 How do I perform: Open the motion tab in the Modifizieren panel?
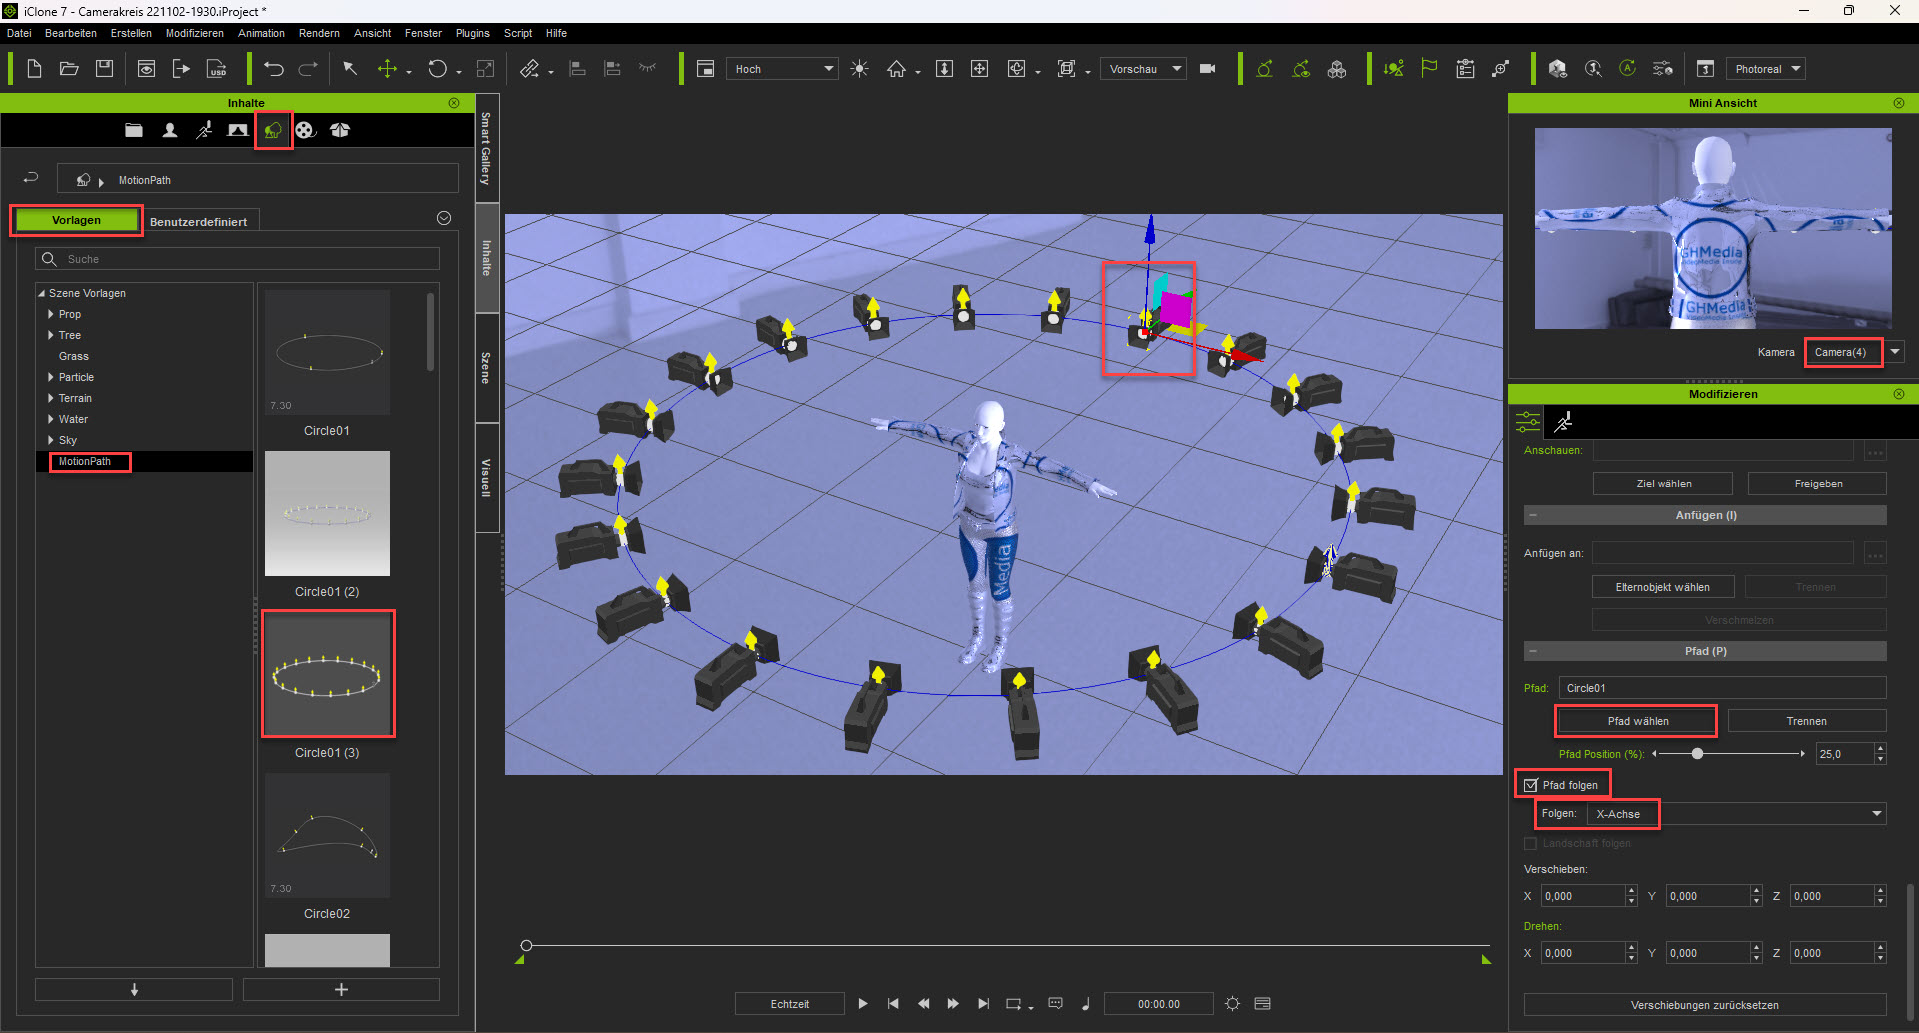[1563, 422]
